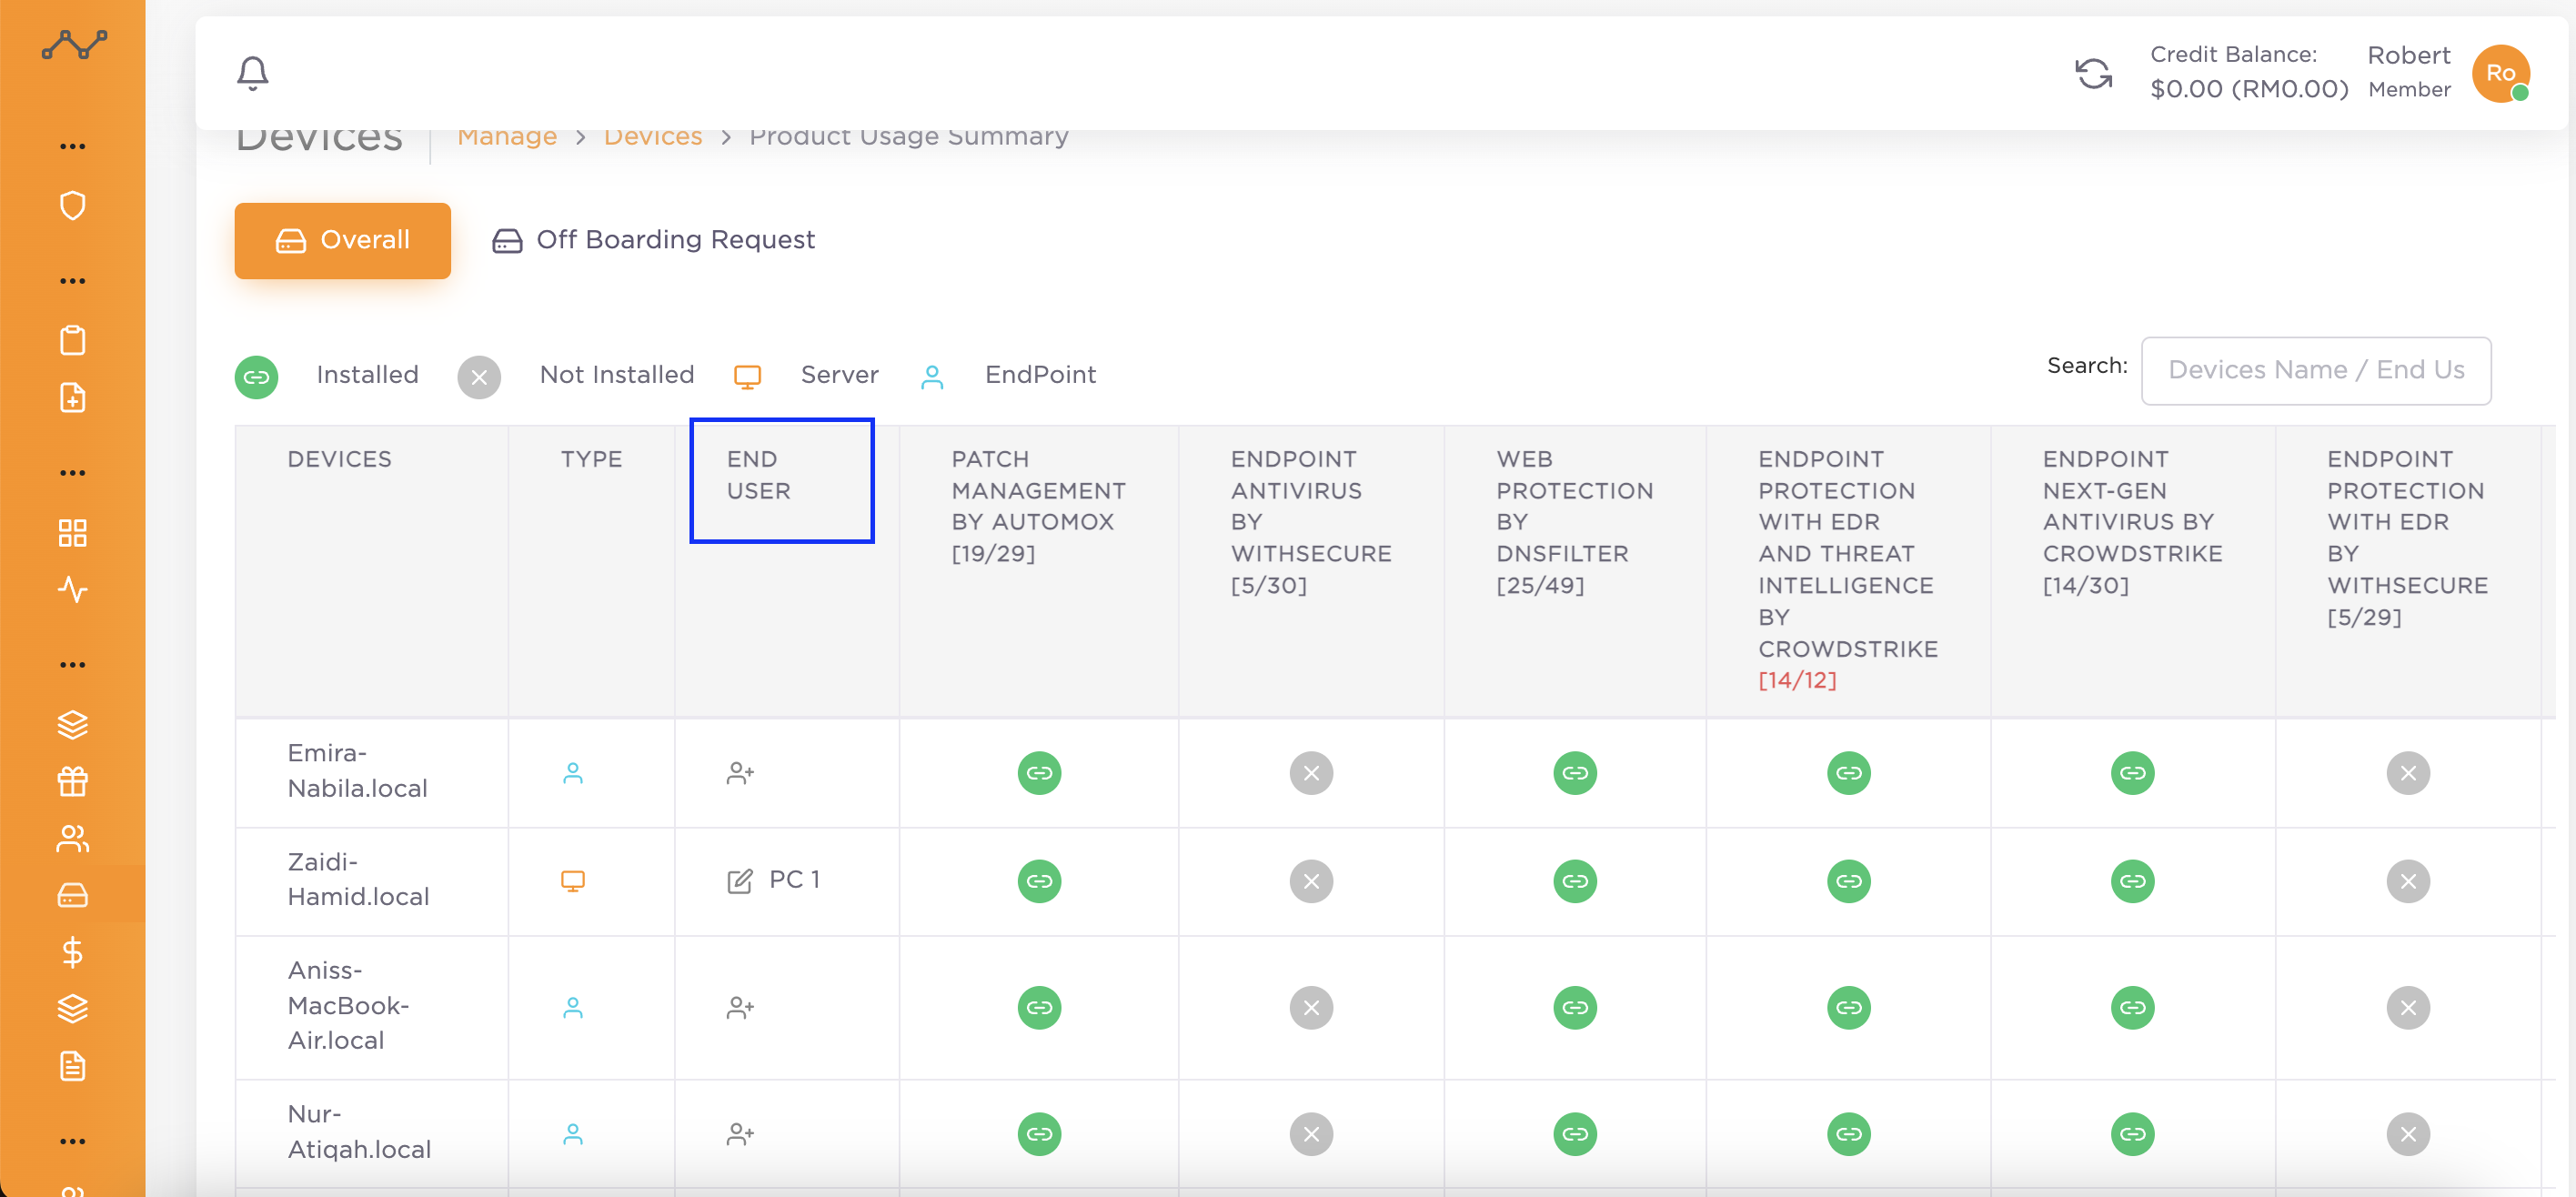
Task: Click the refresh sync icon
Action: point(2093,73)
